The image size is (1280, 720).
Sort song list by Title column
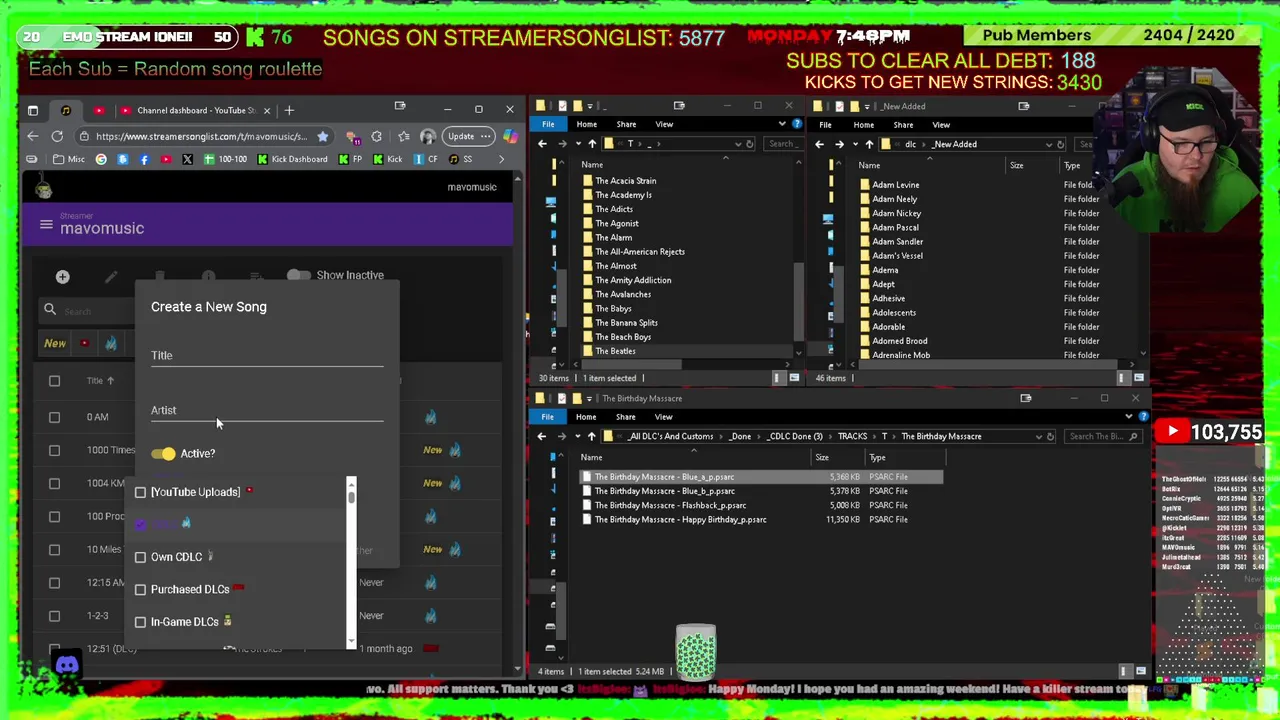pyautogui.click(x=99, y=381)
